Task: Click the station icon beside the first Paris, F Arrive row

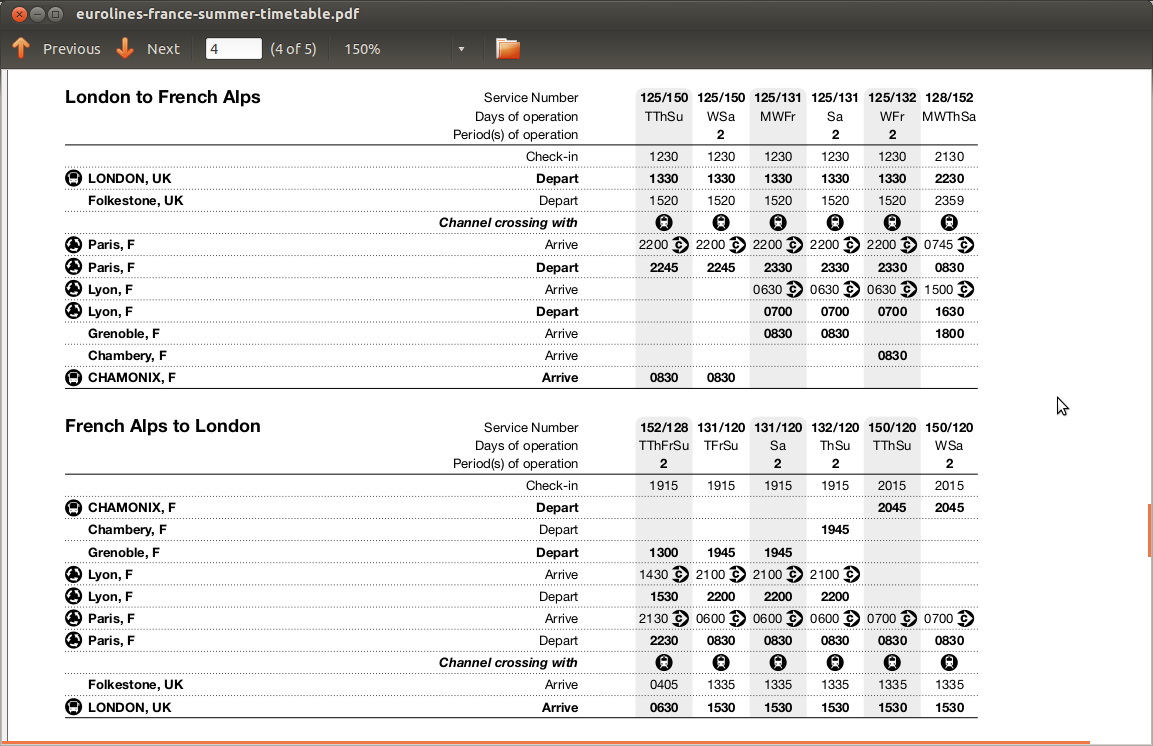Action: (73, 245)
